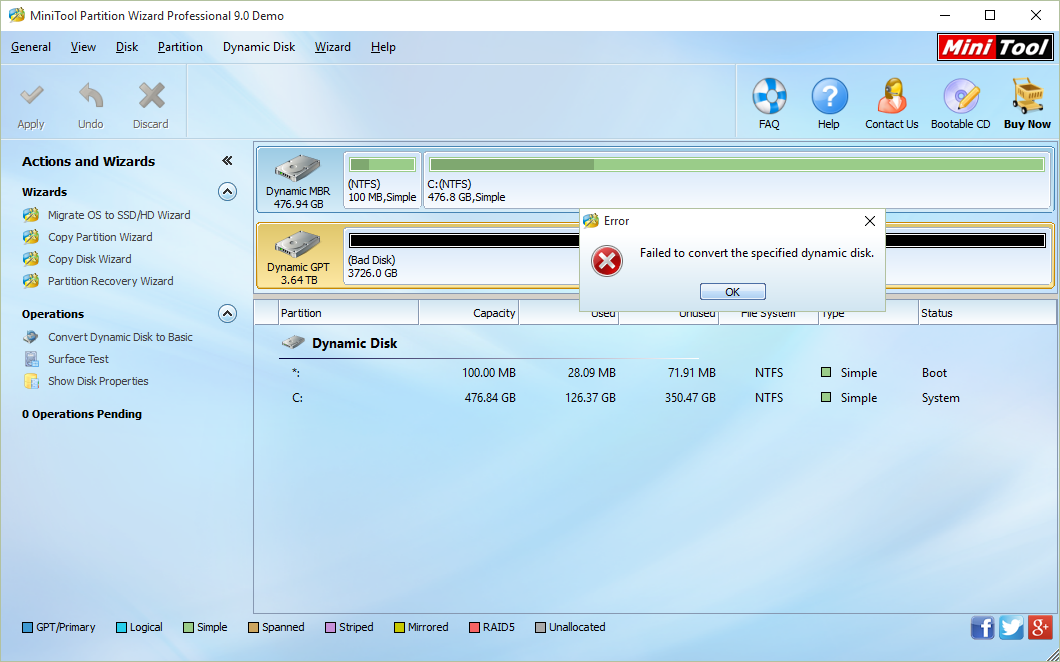Open the Help question mark icon

tap(829, 96)
